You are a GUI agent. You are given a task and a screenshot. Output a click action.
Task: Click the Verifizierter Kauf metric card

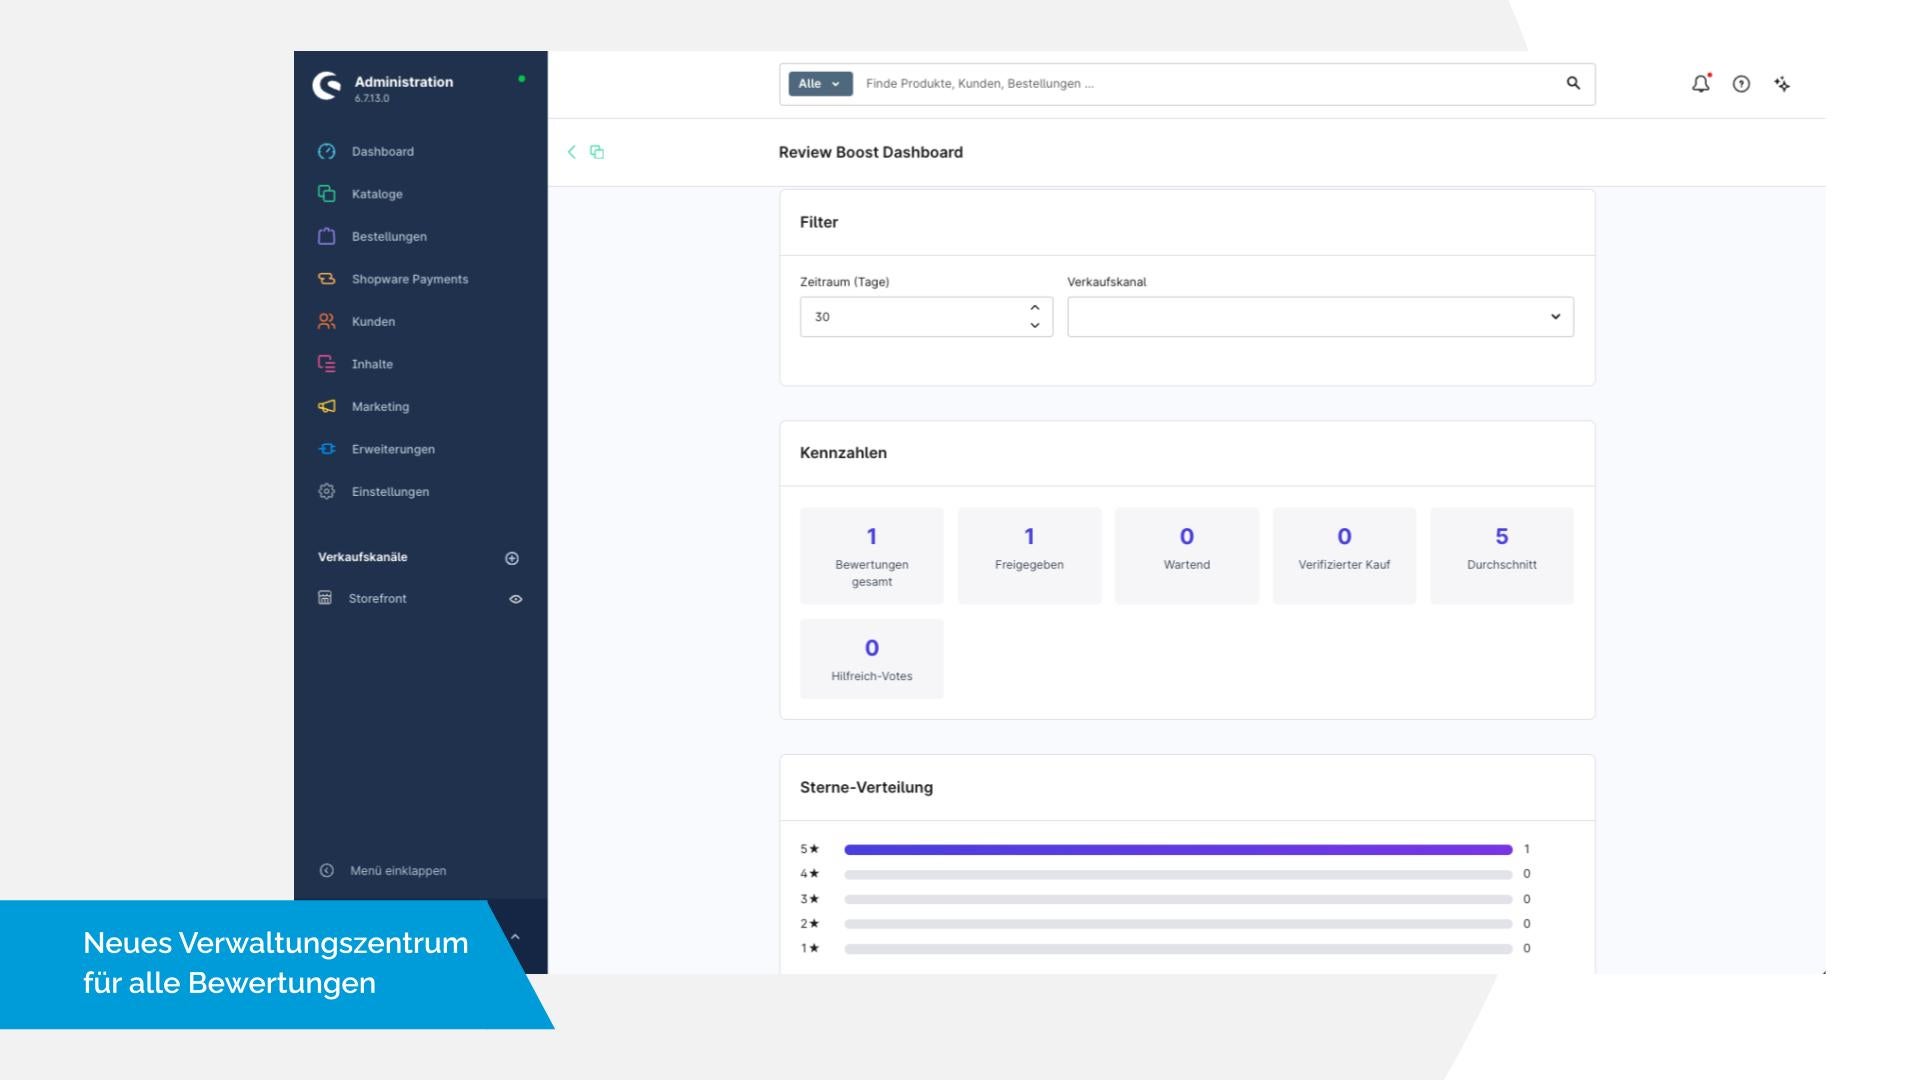point(1344,556)
